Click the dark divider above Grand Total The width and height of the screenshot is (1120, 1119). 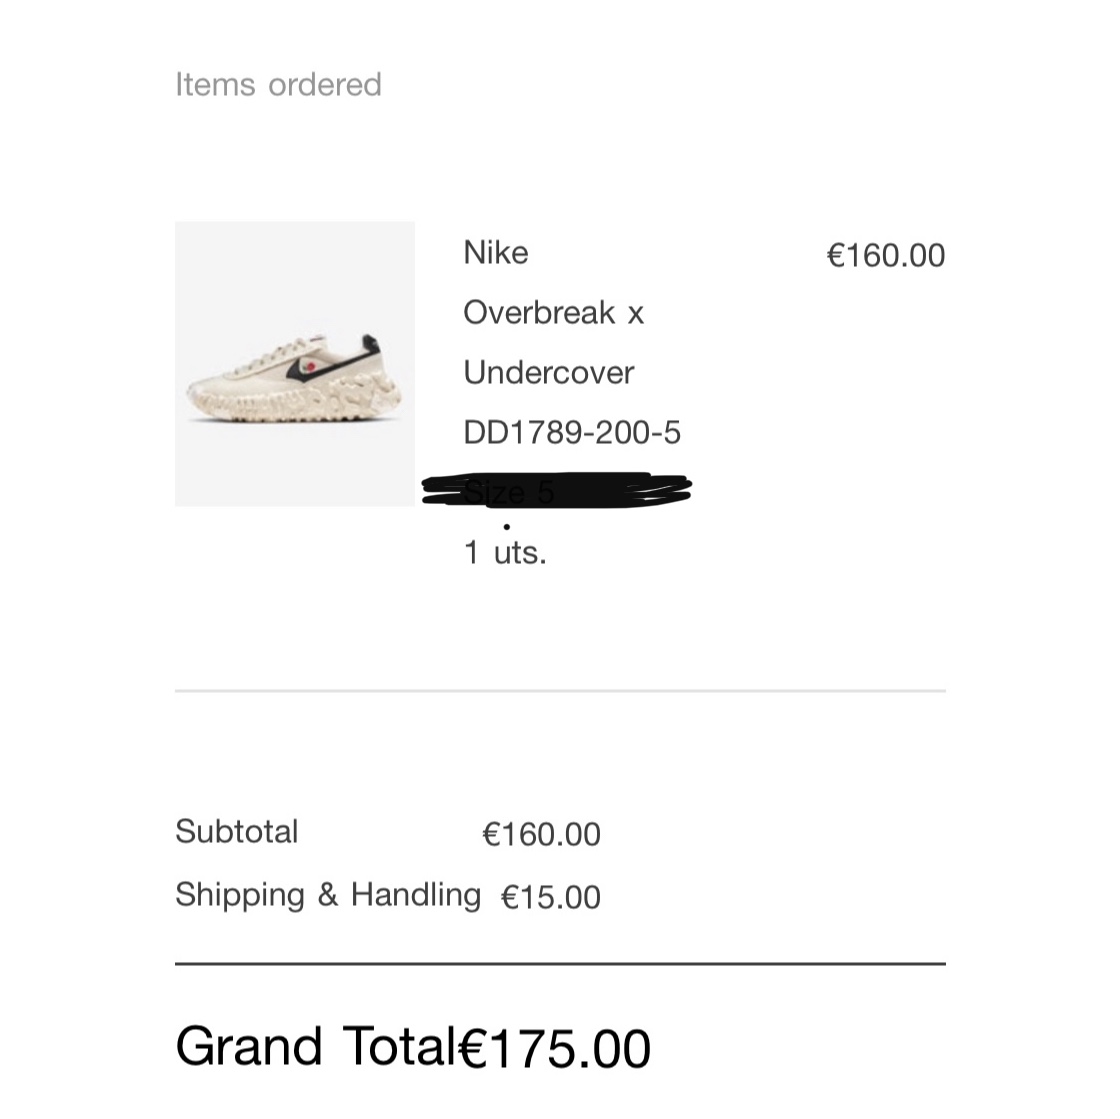click(560, 964)
